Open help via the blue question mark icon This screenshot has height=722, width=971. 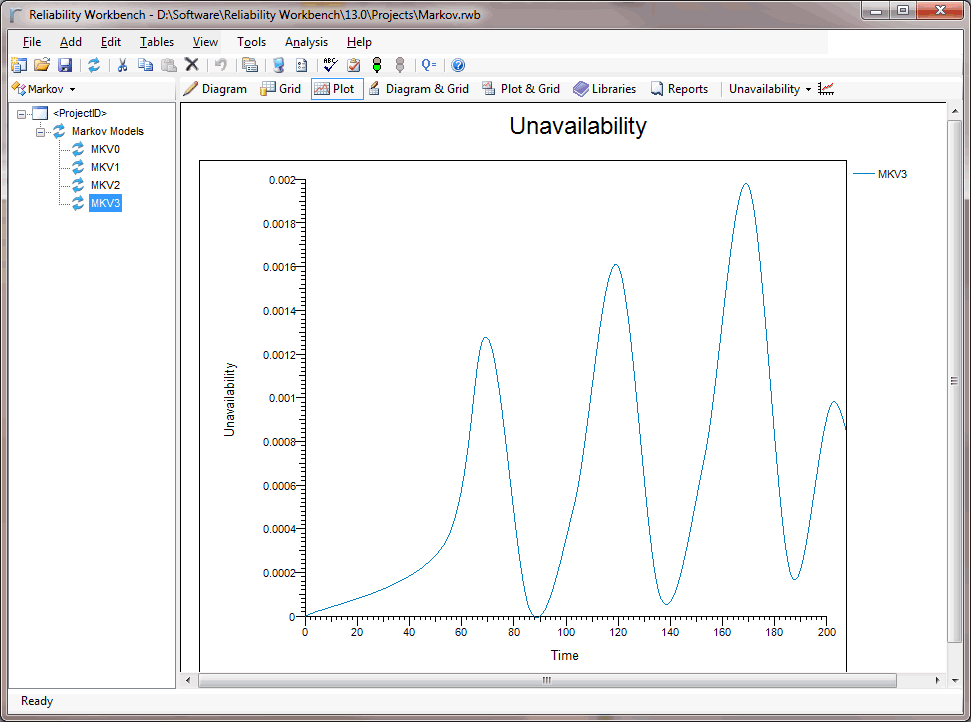(458, 65)
